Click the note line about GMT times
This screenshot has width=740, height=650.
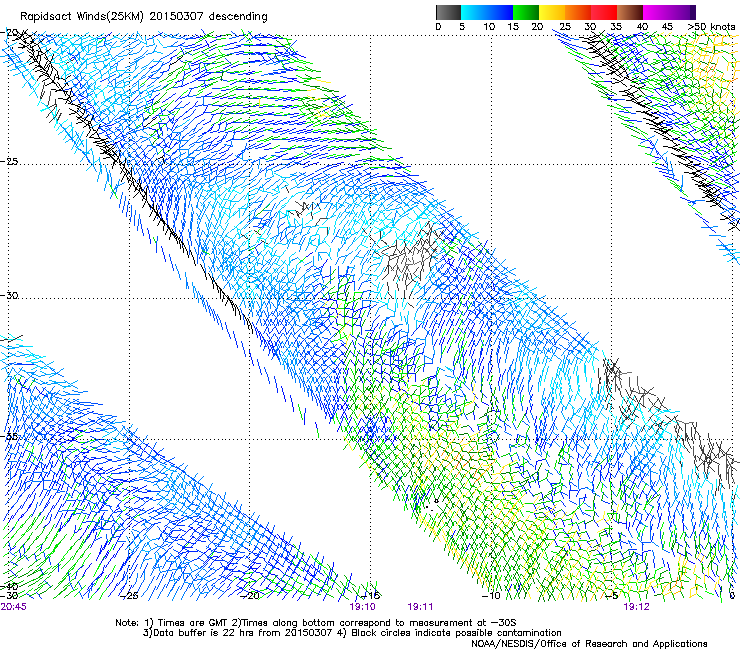tap(316, 623)
